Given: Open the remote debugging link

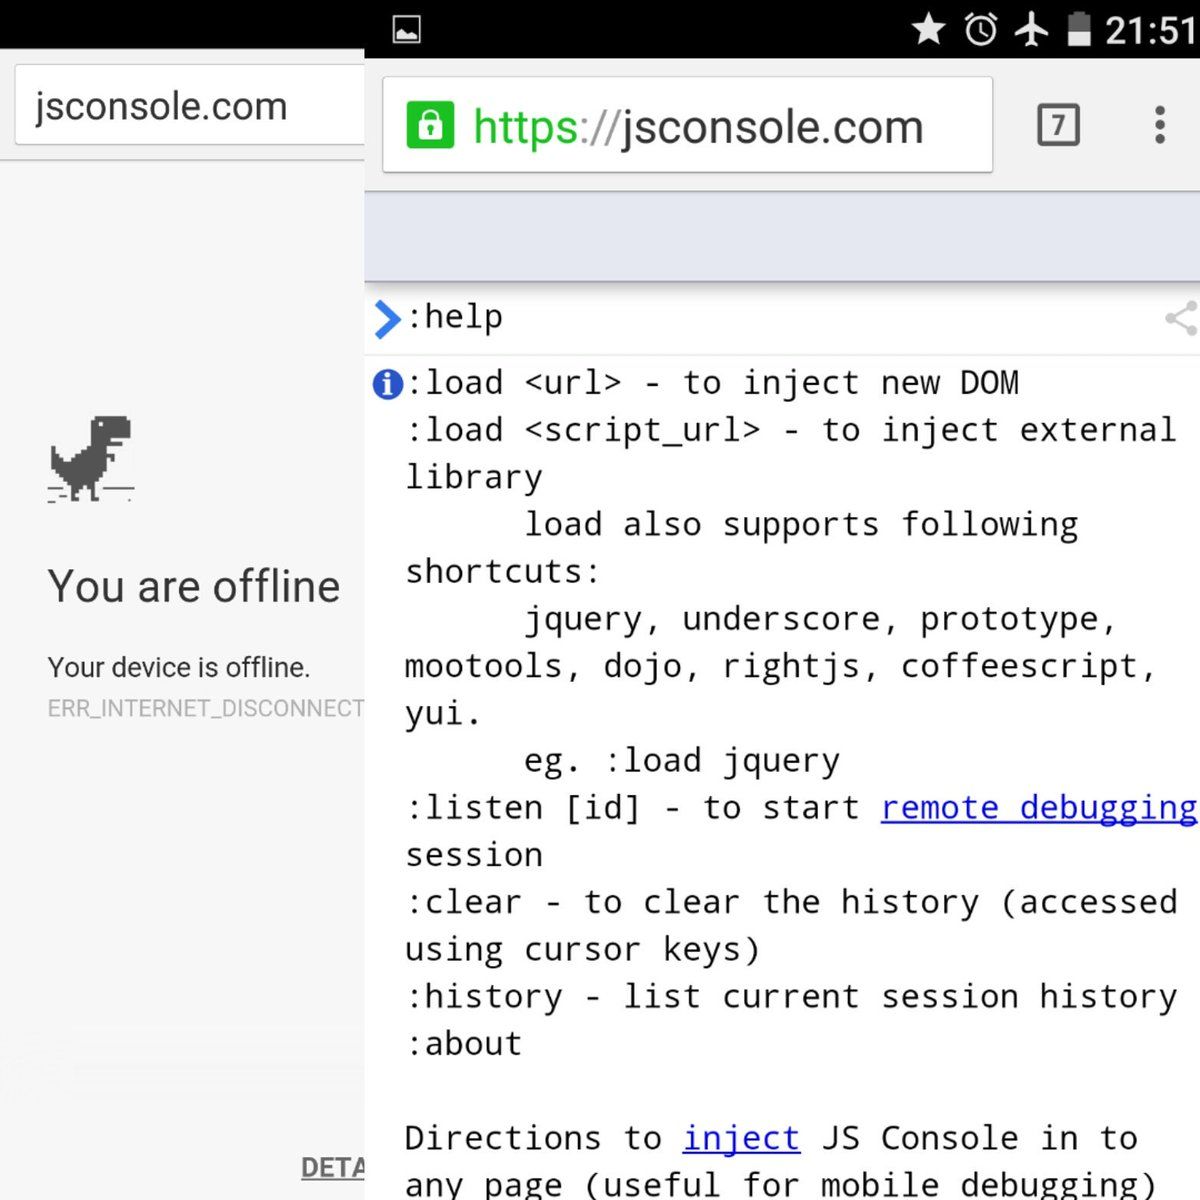Looking at the screenshot, I should point(1039,808).
